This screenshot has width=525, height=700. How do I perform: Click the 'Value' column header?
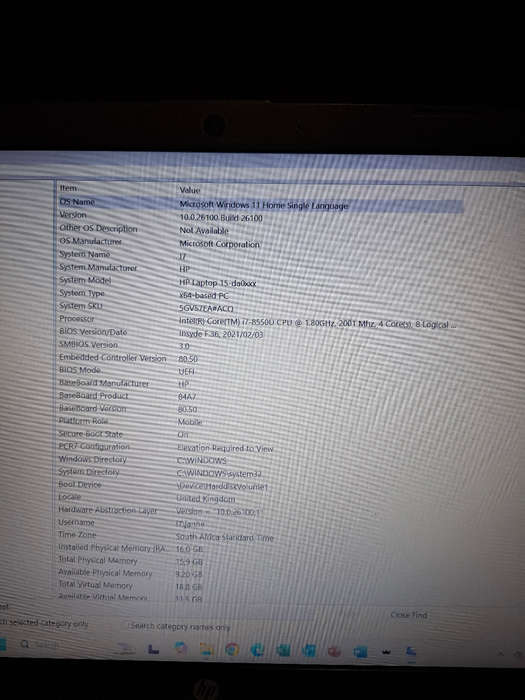[x=189, y=190]
